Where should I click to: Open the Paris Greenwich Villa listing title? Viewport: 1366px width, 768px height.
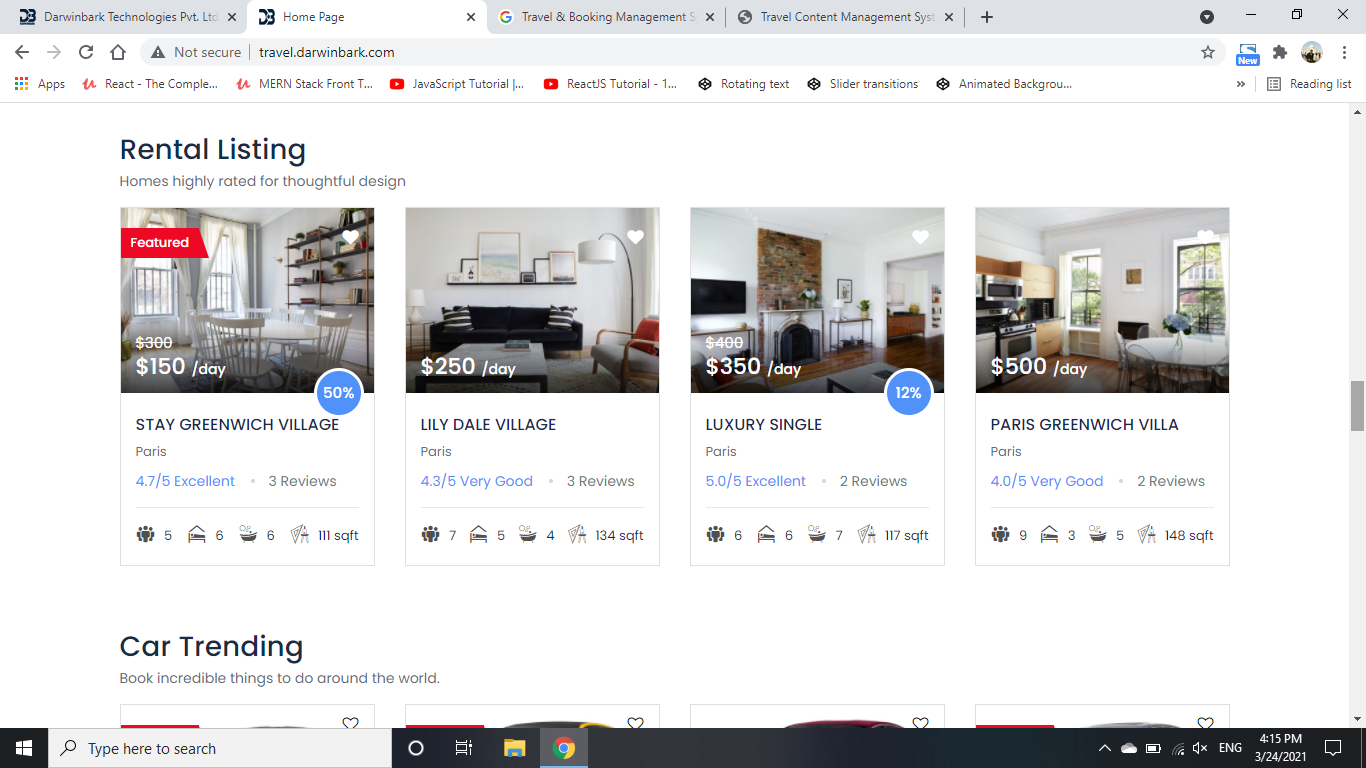pyautogui.click(x=1084, y=425)
